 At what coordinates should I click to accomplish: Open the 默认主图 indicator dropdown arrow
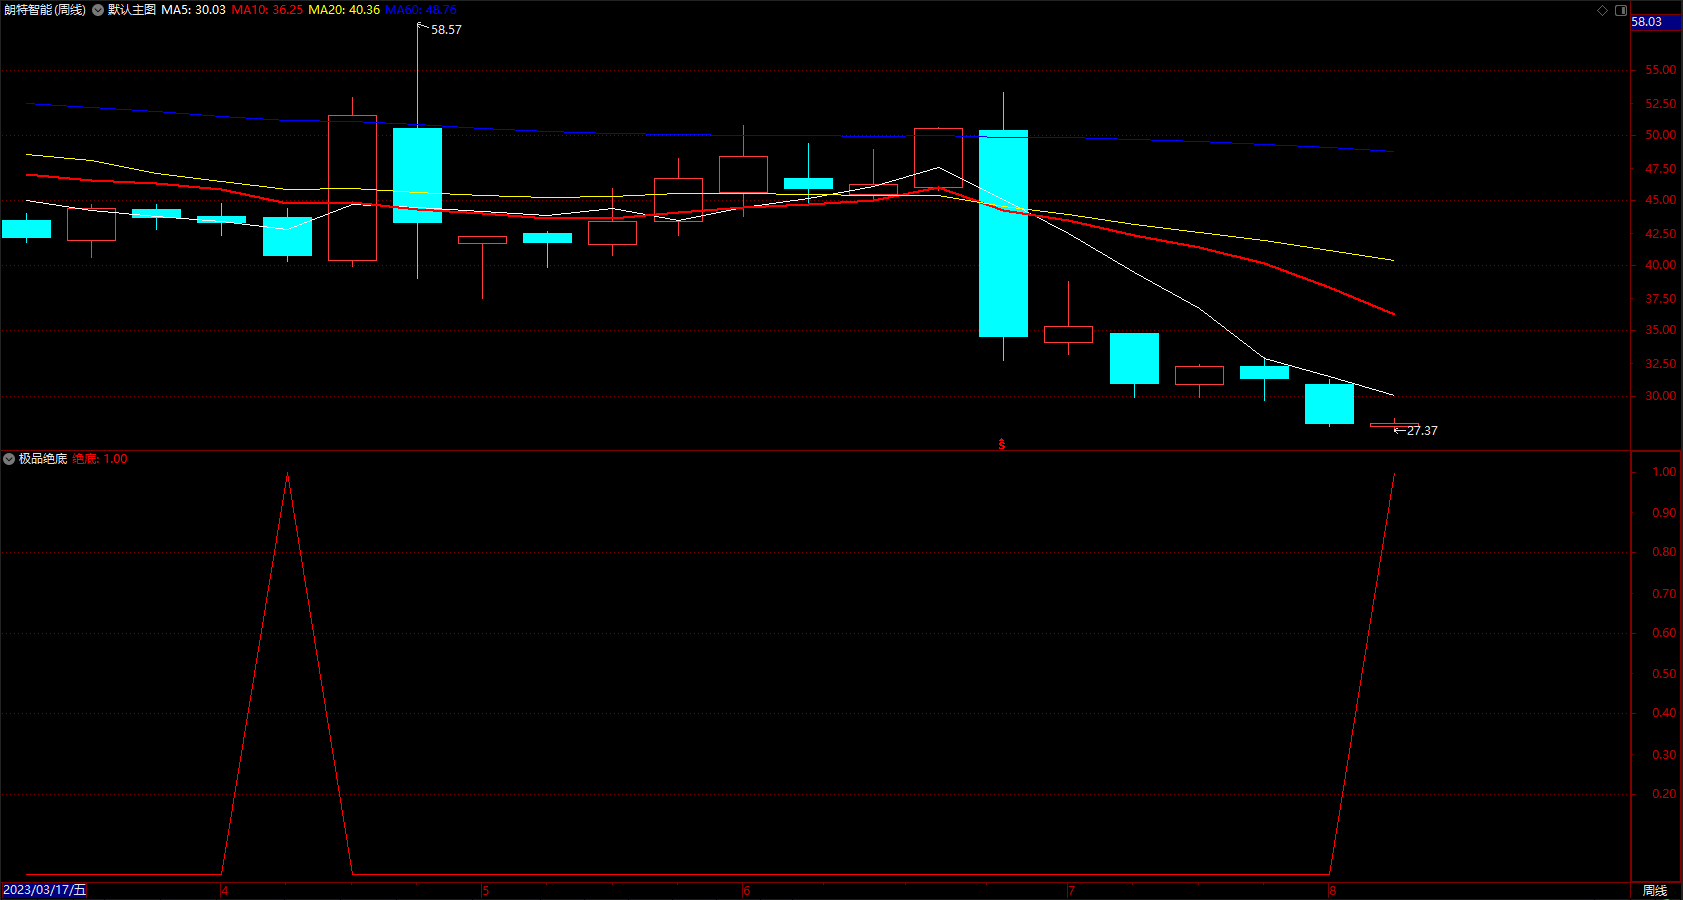[98, 10]
